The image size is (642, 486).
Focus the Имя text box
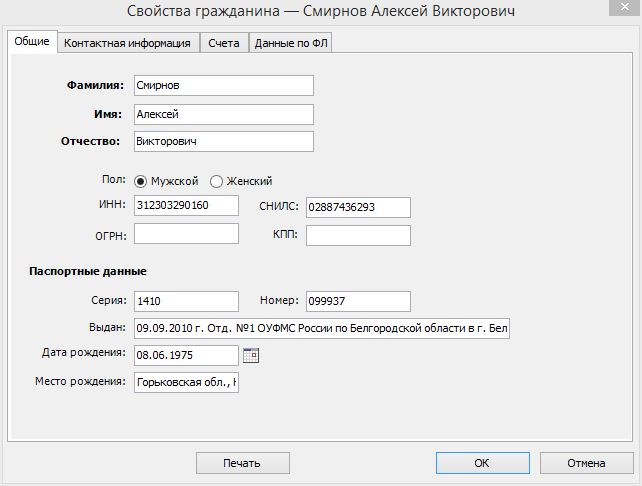click(223, 114)
